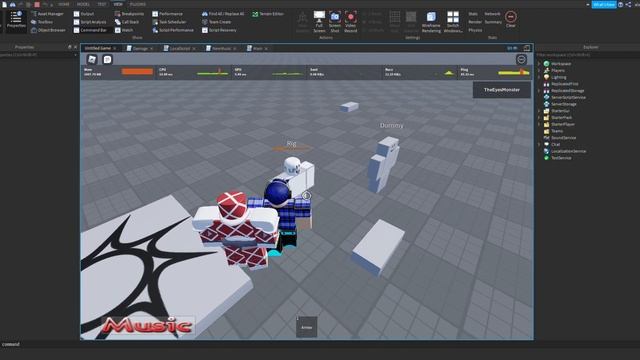Expand the Players node
This screenshot has height=360, width=640.
(539, 71)
